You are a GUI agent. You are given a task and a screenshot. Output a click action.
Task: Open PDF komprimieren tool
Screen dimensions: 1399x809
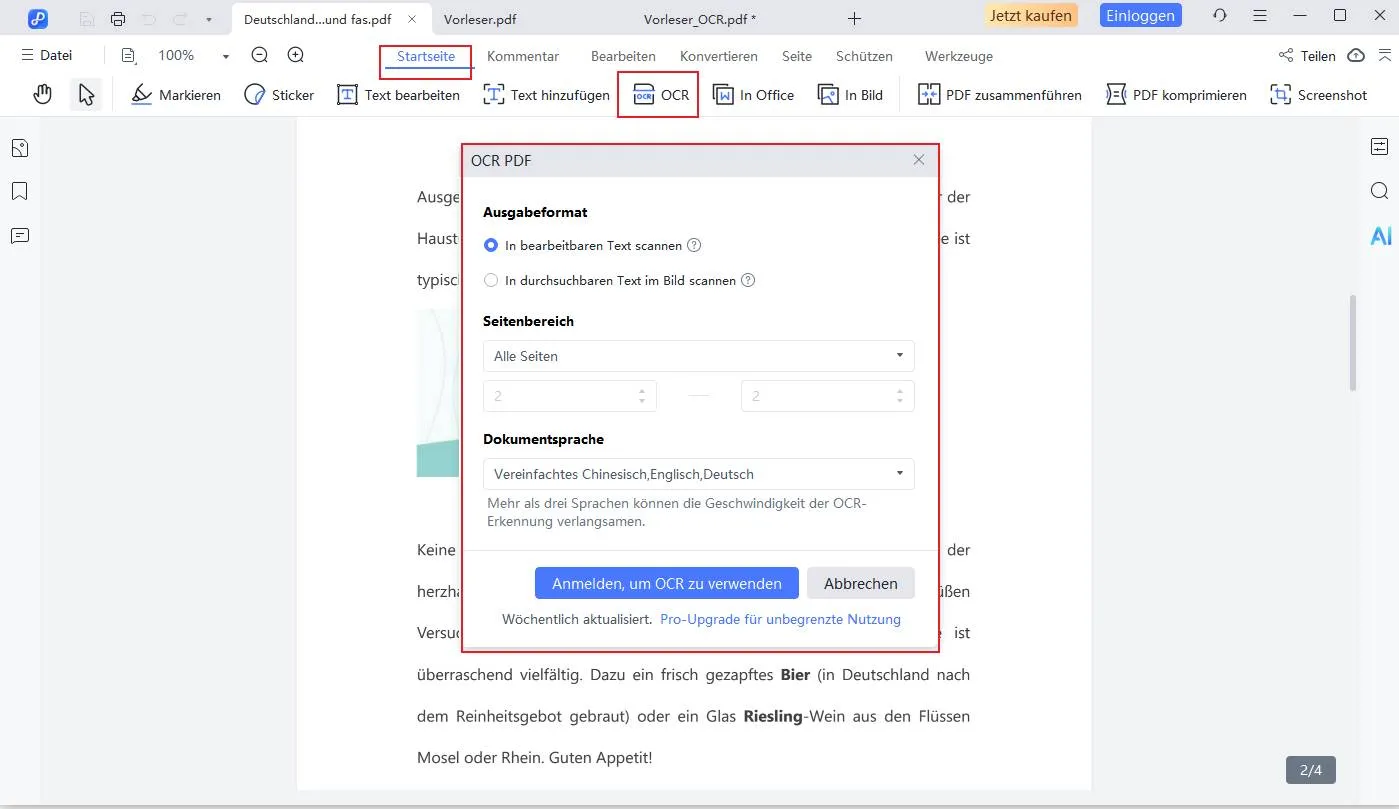pos(1176,95)
